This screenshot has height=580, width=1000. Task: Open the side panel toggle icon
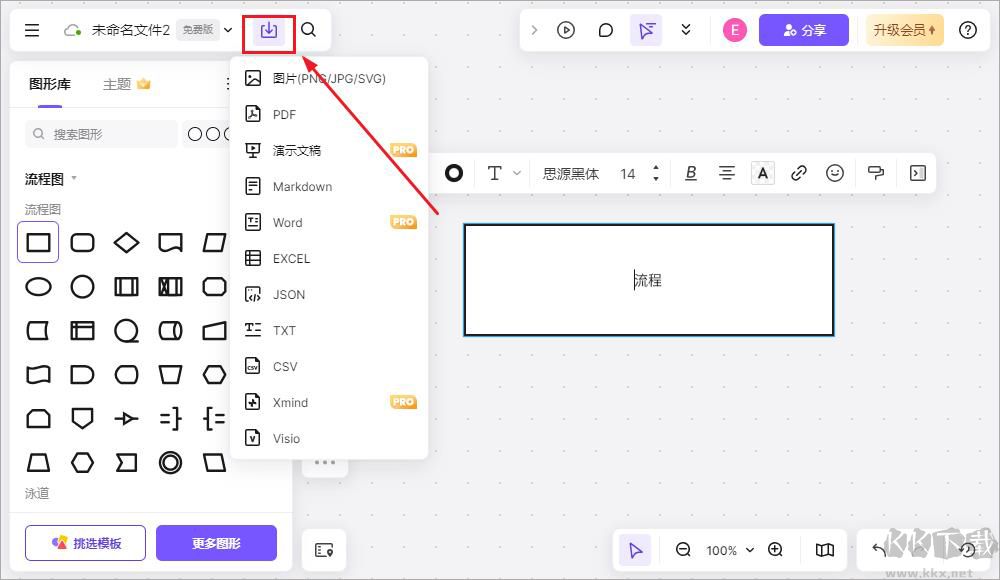coord(918,173)
